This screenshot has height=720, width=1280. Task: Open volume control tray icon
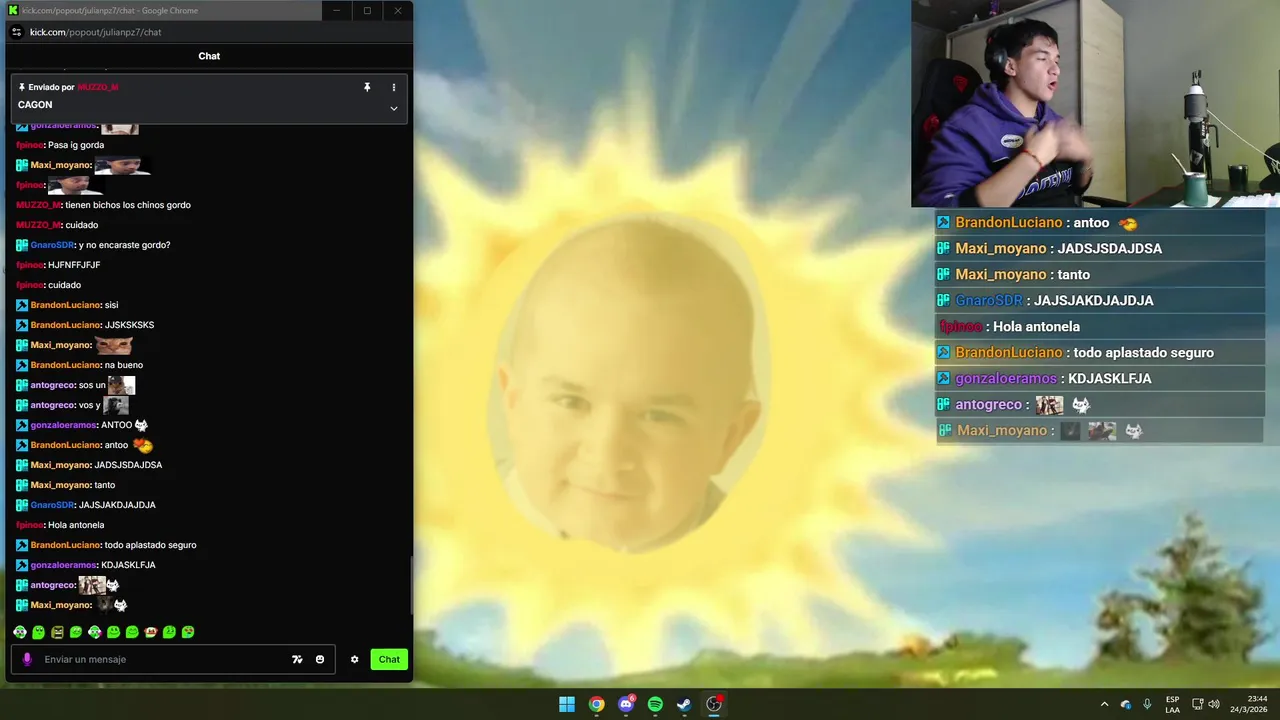pyautogui.click(x=1214, y=704)
